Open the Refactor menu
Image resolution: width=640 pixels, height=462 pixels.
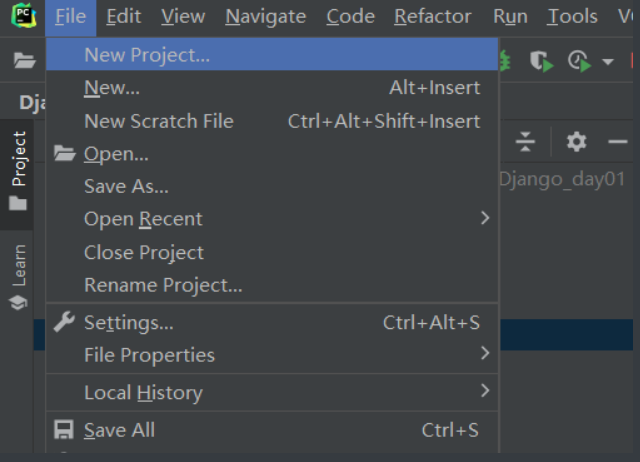[x=432, y=16]
